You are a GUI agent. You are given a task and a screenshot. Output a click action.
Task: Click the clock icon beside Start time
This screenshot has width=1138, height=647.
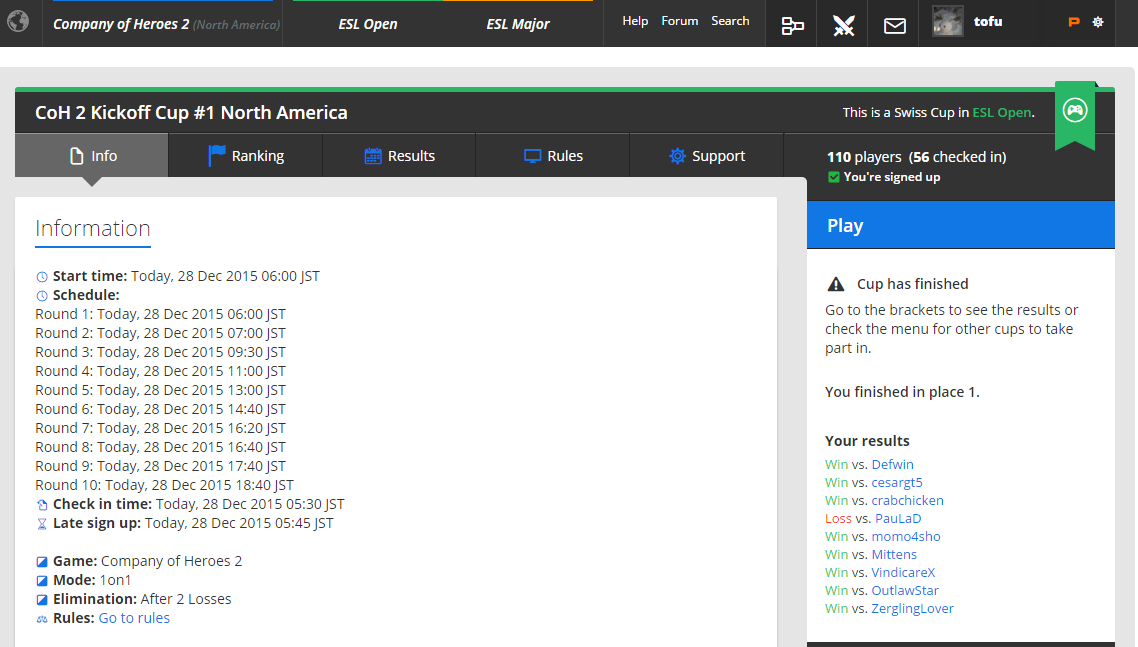click(x=42, y=277)
